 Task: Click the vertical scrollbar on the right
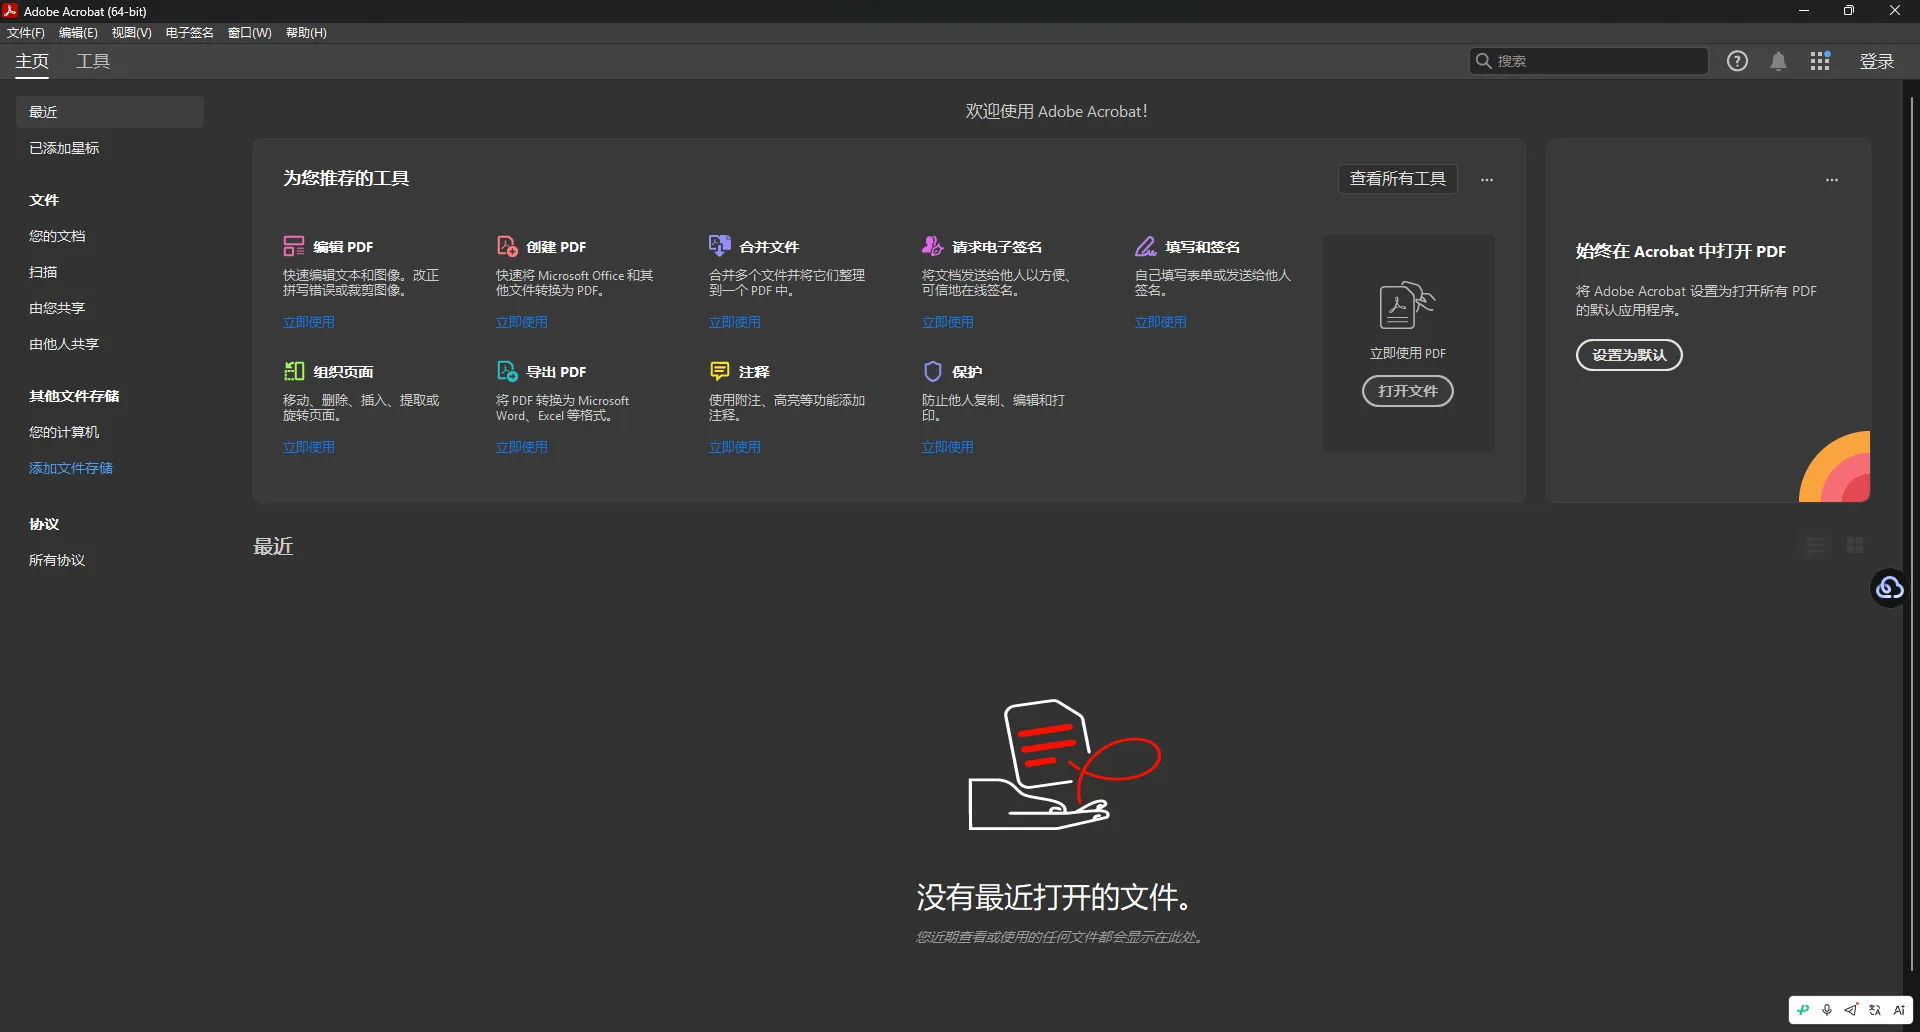pyautogui.click(x=1911, y=532)
